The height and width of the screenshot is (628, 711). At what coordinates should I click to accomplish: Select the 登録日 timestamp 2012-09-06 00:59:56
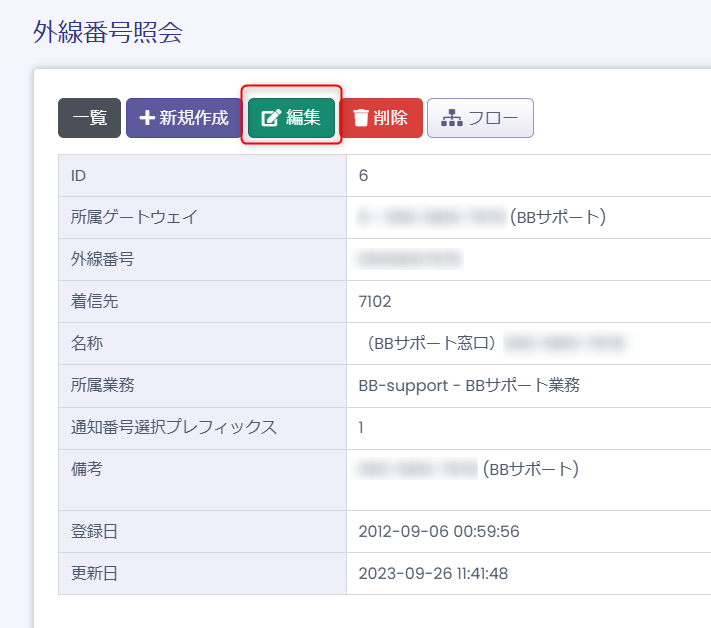click(x=439, y=531)
